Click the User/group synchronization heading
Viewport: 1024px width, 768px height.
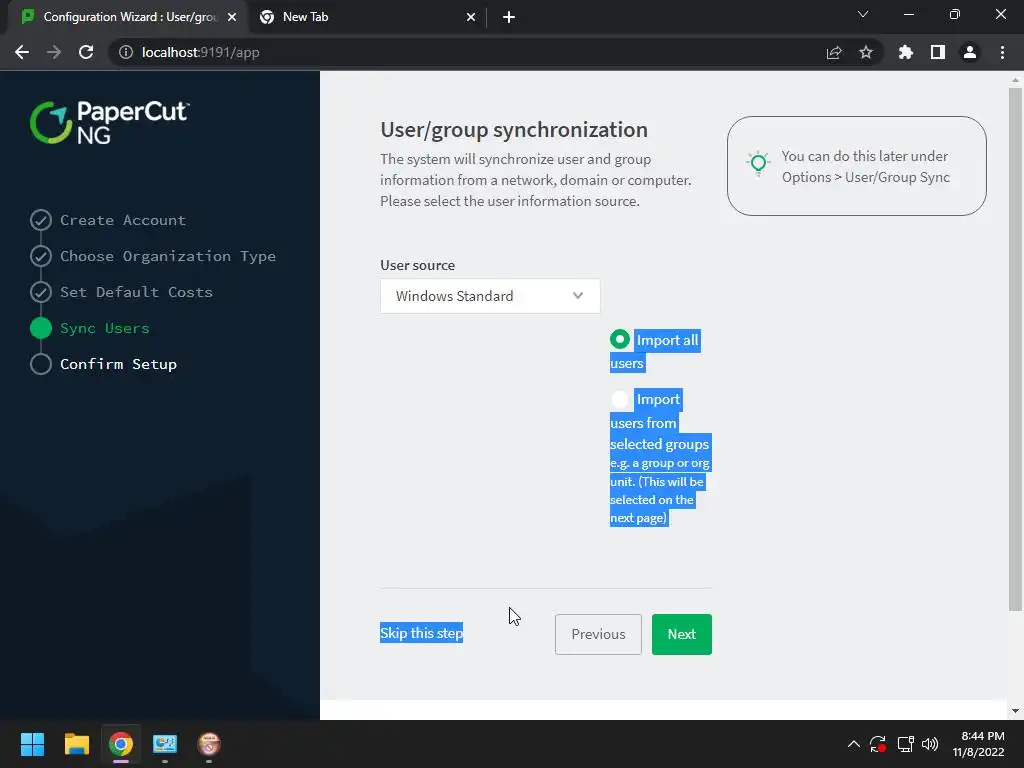click(514, 129)
